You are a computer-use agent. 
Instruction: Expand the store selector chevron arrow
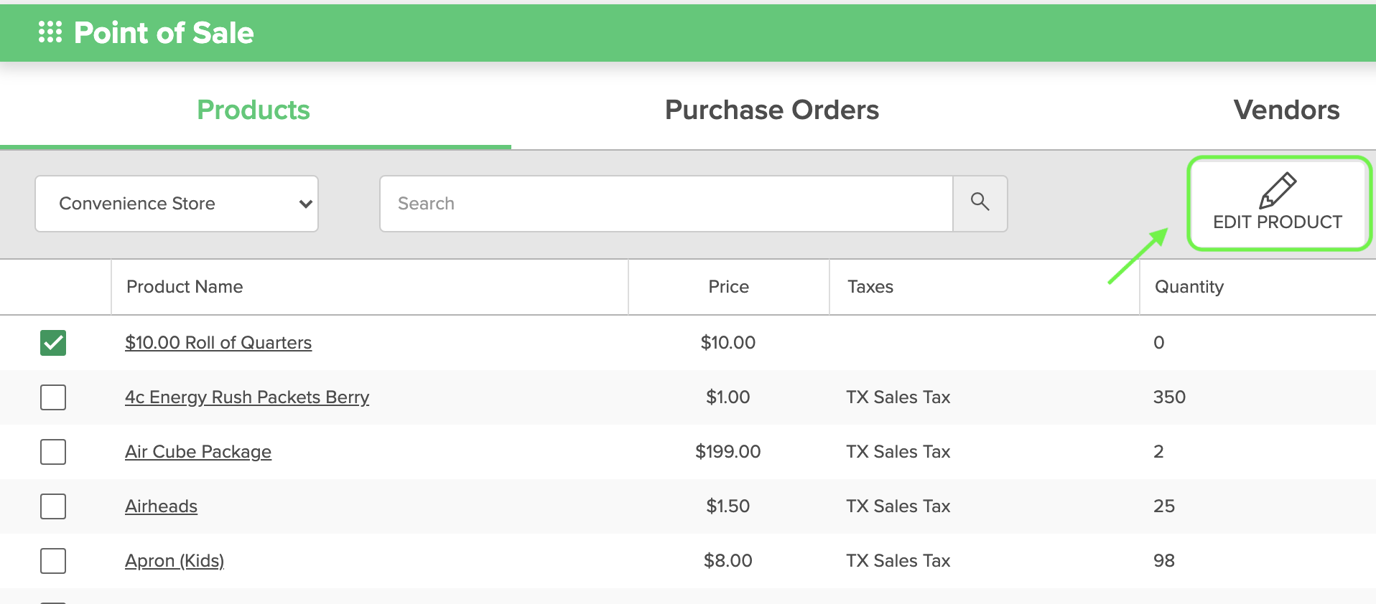[305, 203]
